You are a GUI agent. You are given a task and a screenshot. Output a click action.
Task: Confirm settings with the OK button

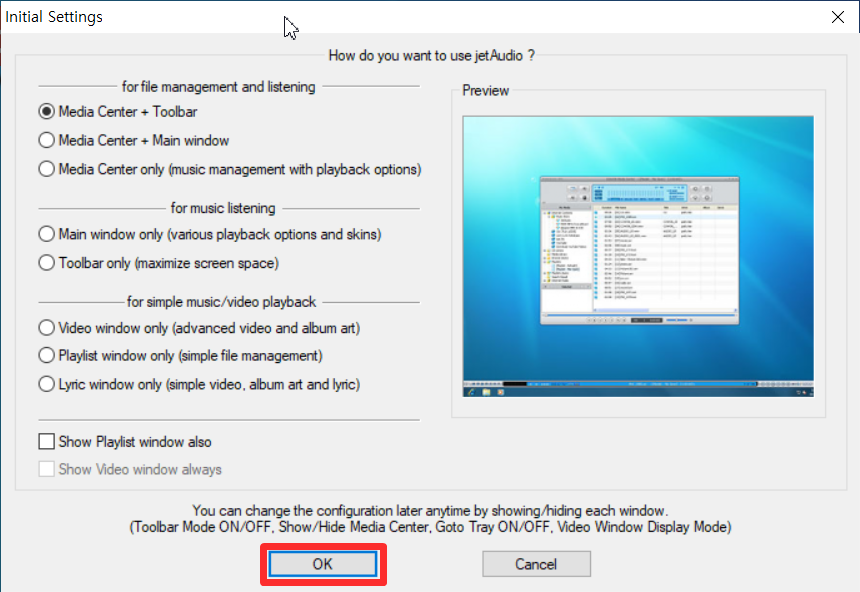coord(322,564)
